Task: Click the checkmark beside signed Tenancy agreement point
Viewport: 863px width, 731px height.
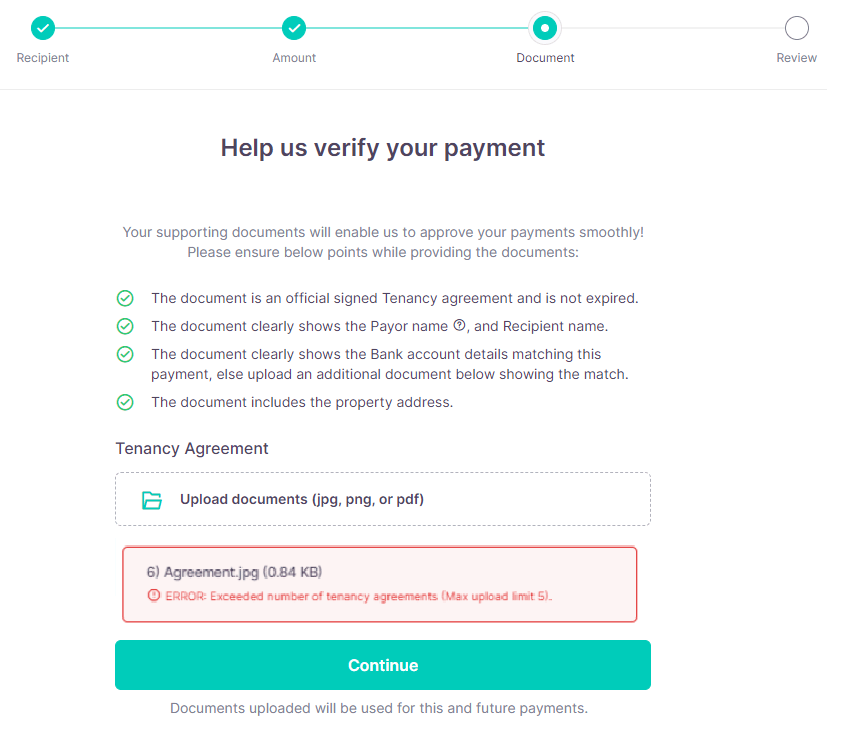Action: [125, 298]
